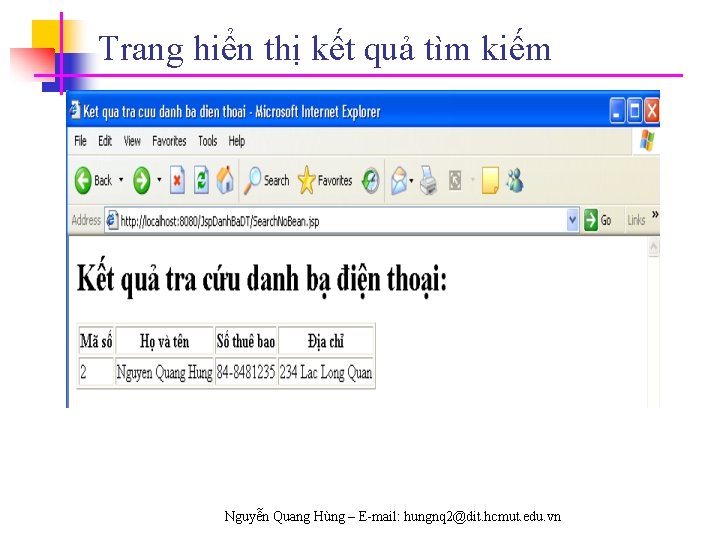The height and width of the screenshot is (540, 720).
Task: Click the cell containing '2'
Action: coord(96,371)
